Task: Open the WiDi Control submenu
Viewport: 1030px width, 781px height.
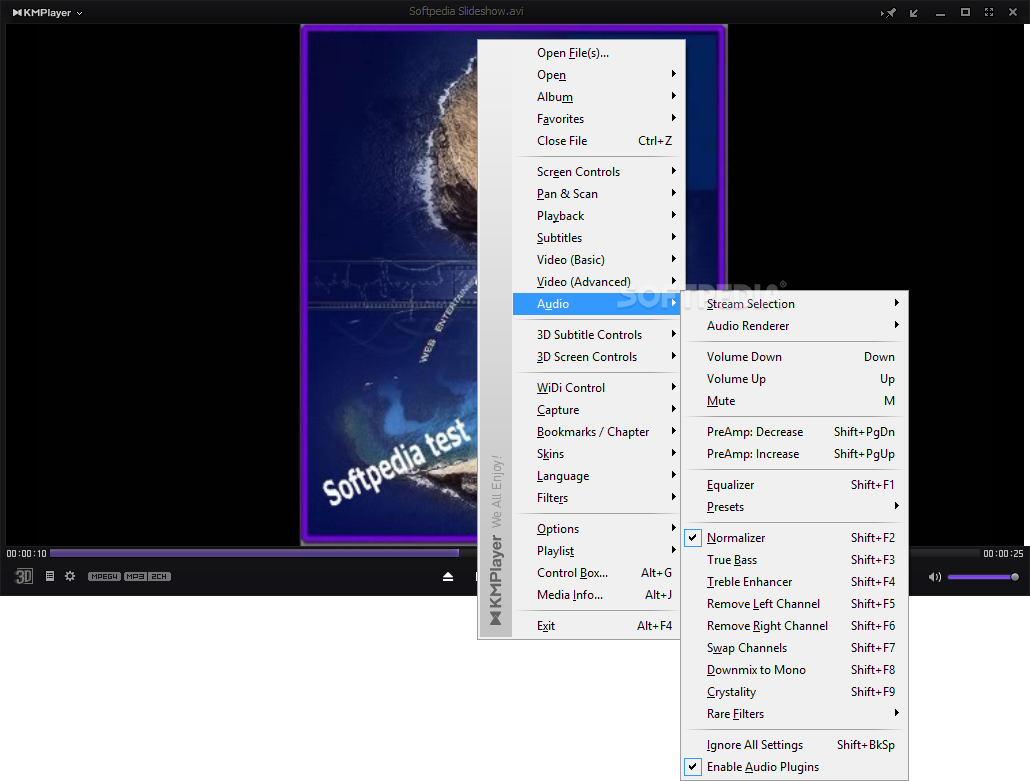Action: (596, 388)
